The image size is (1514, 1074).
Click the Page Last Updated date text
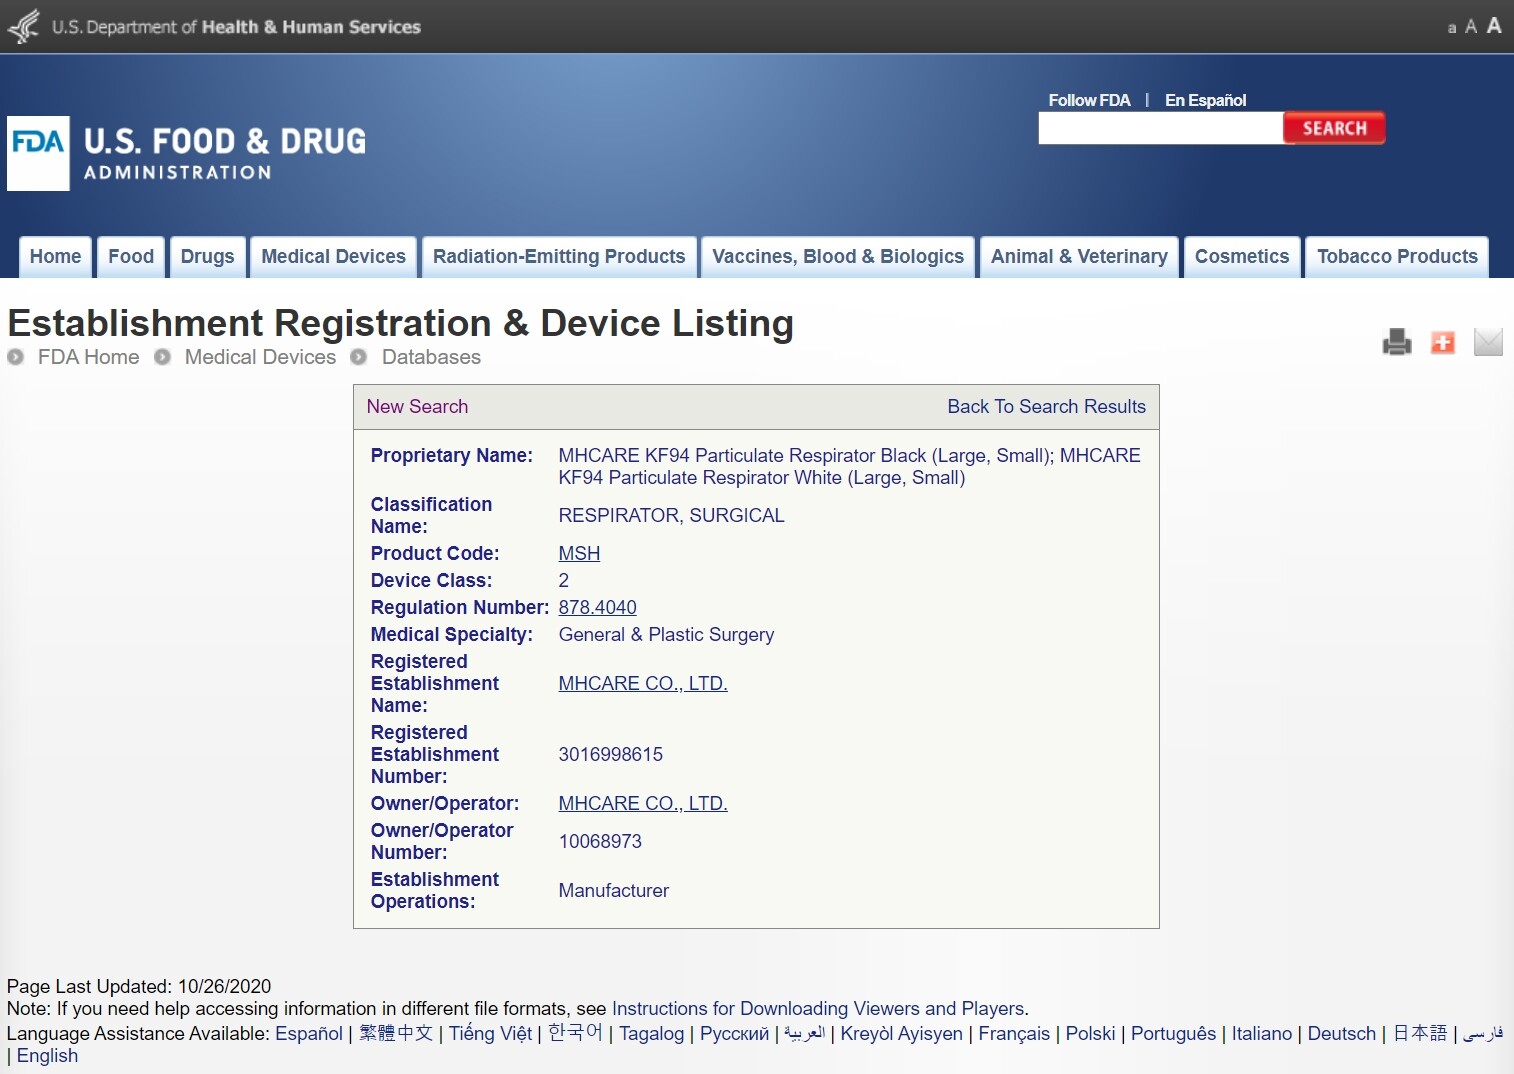coord(139,987)
